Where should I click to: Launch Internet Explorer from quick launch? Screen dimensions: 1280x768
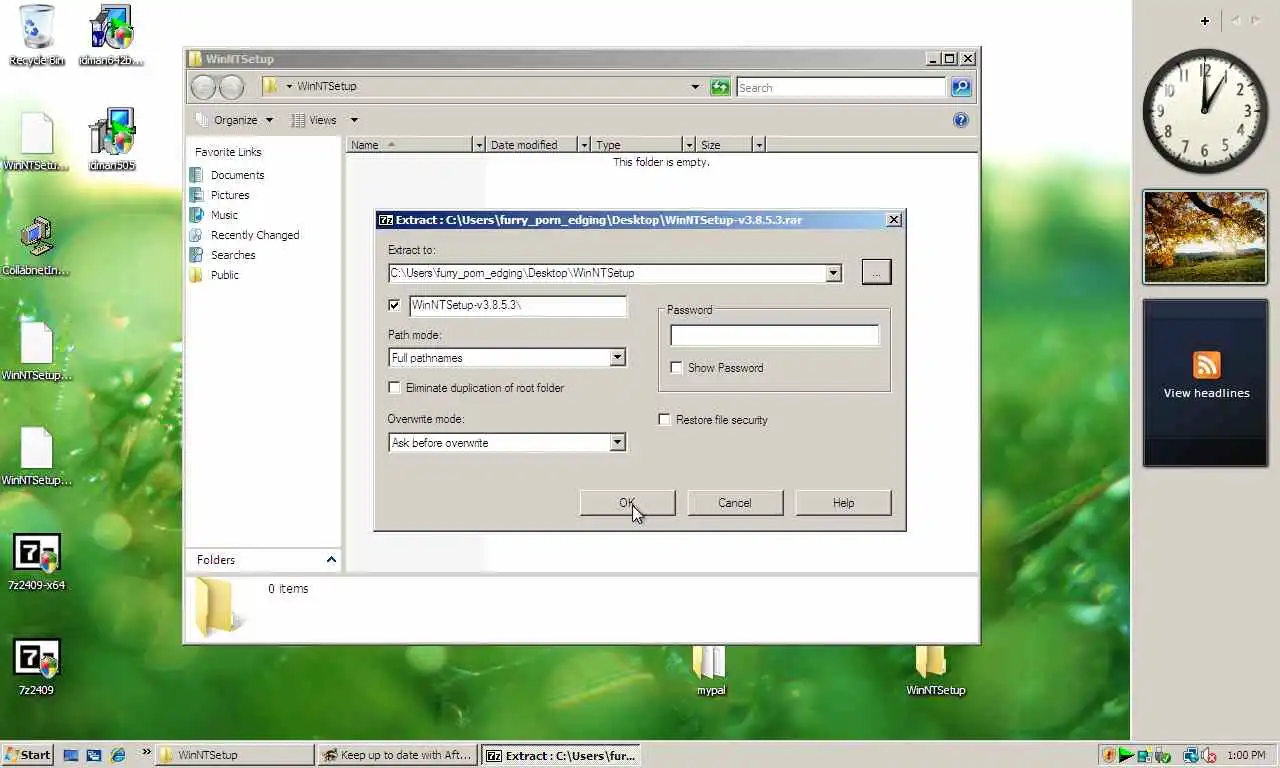118,755
